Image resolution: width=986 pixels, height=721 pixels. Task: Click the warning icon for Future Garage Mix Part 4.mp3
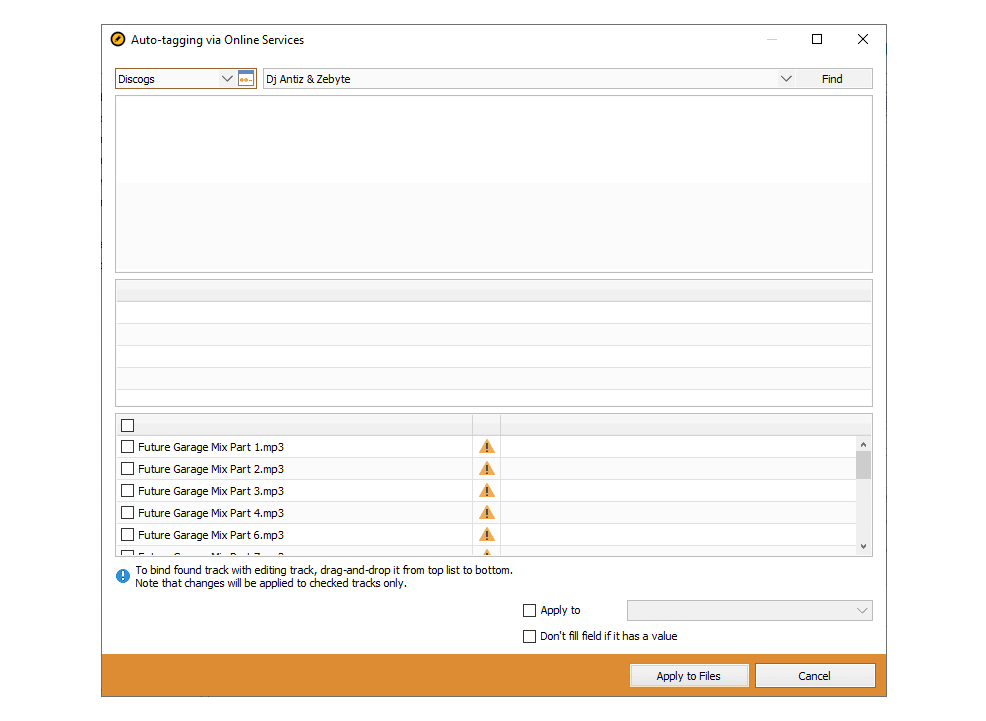(x=487, y=512)
